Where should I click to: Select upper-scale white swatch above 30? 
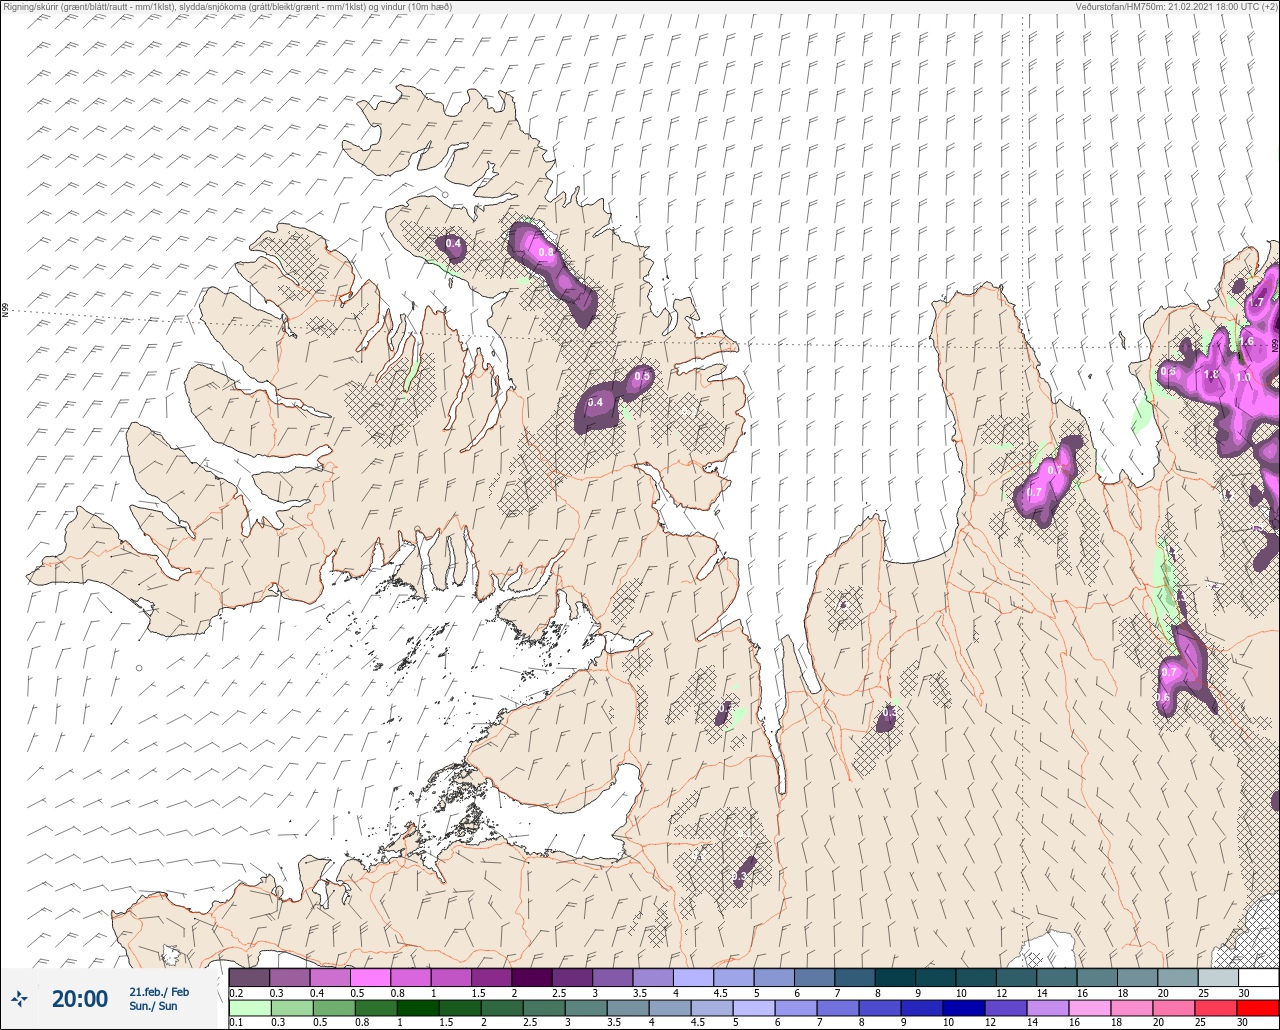(1259, 977)
